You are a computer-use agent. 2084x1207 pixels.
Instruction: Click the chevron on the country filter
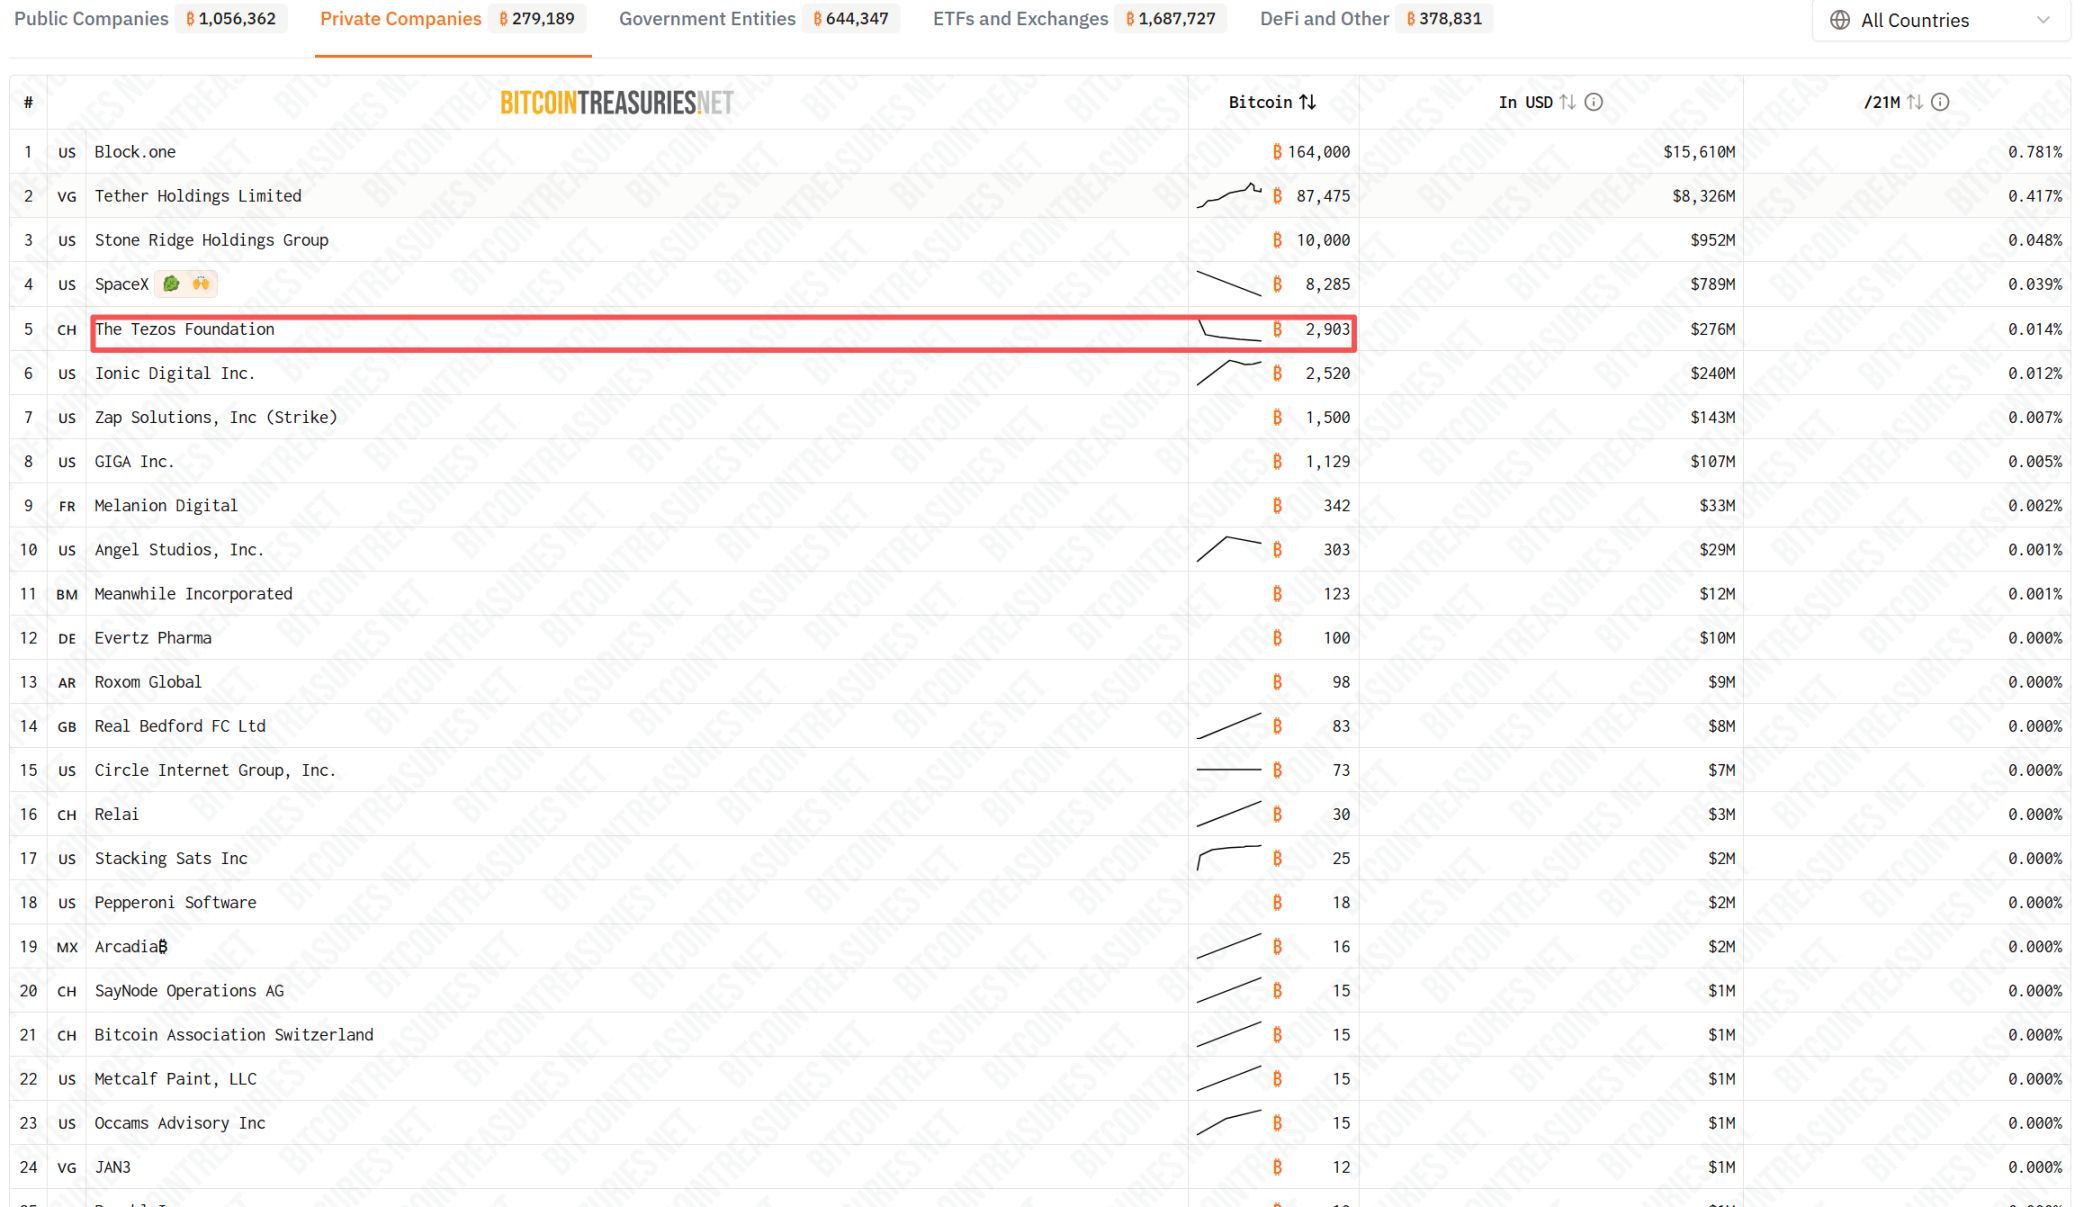[x=2042, y=20]
